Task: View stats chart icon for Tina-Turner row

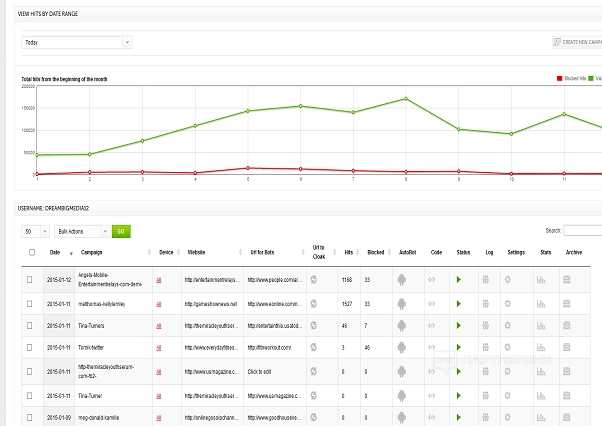Action: point(541,396)
